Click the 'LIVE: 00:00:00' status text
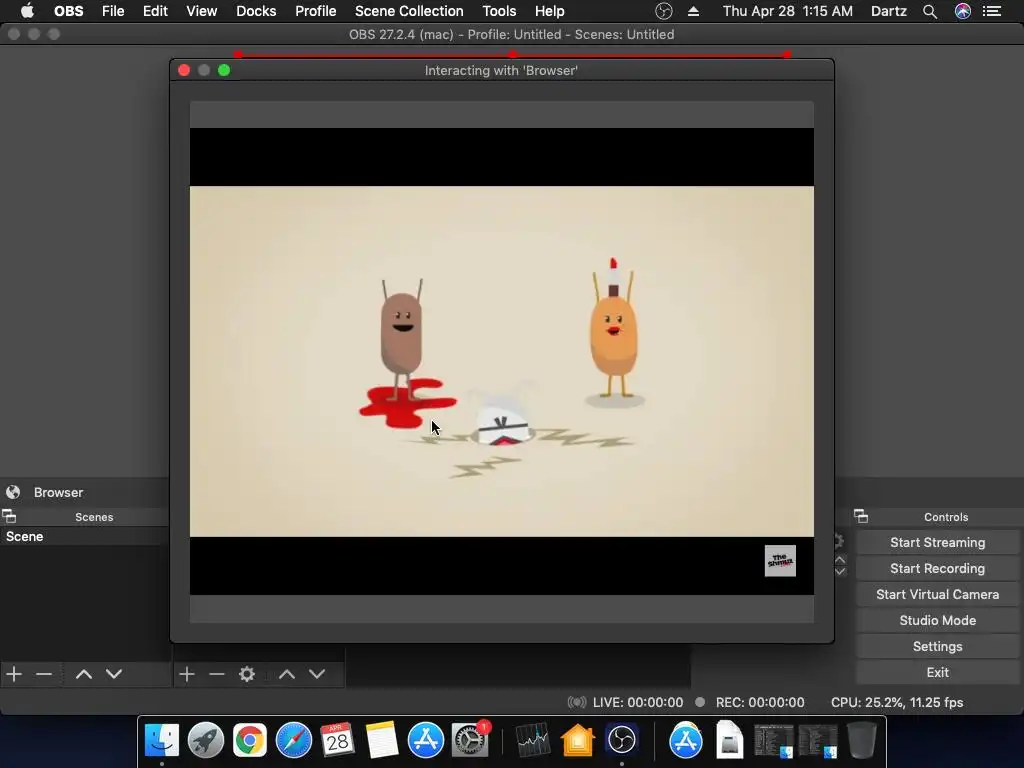Image resolution: width=1024 pixels, height=768 pixels. 637,702
